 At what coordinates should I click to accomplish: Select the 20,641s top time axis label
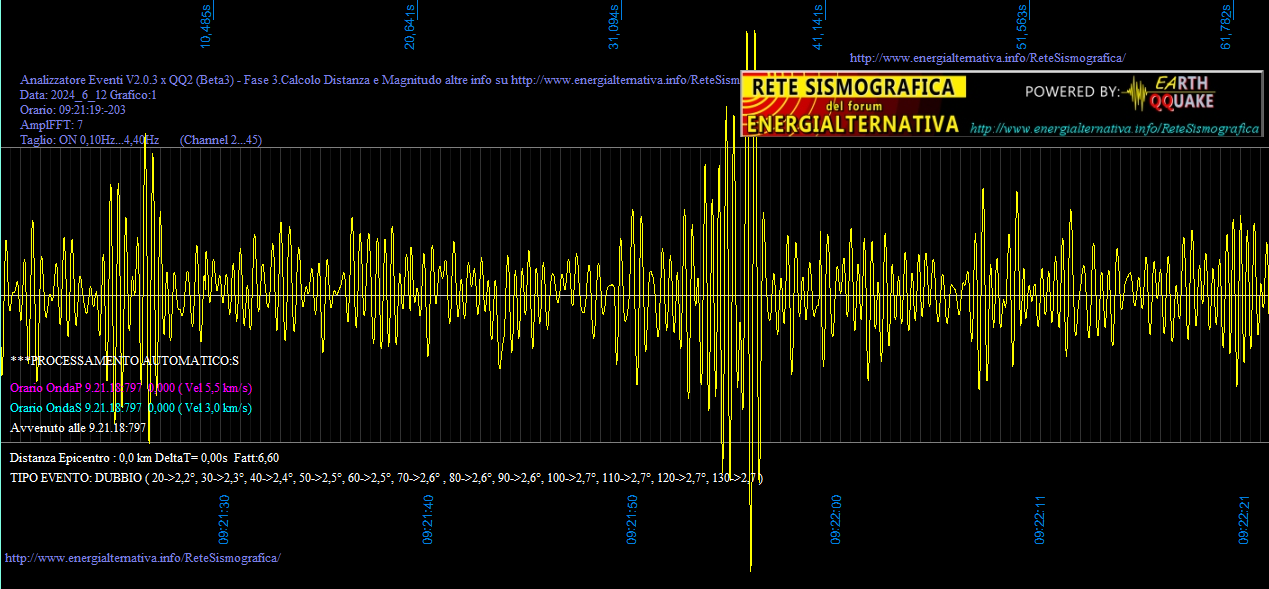(x=410, y=27)
